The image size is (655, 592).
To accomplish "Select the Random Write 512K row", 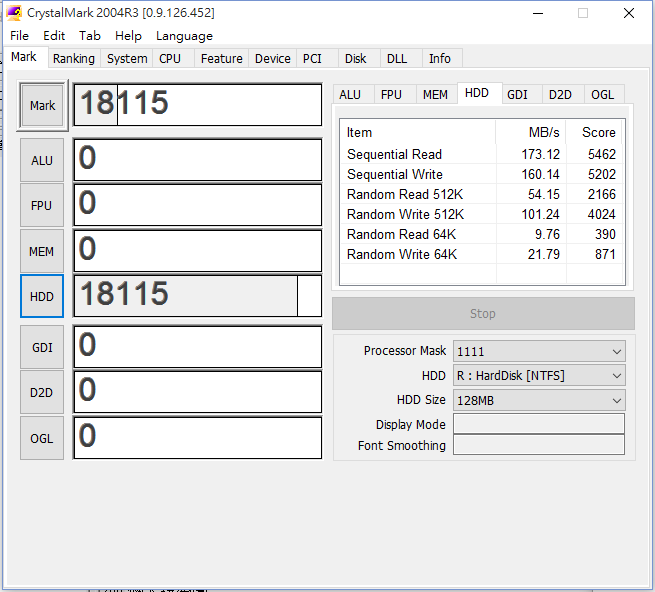I will point(481,215).
